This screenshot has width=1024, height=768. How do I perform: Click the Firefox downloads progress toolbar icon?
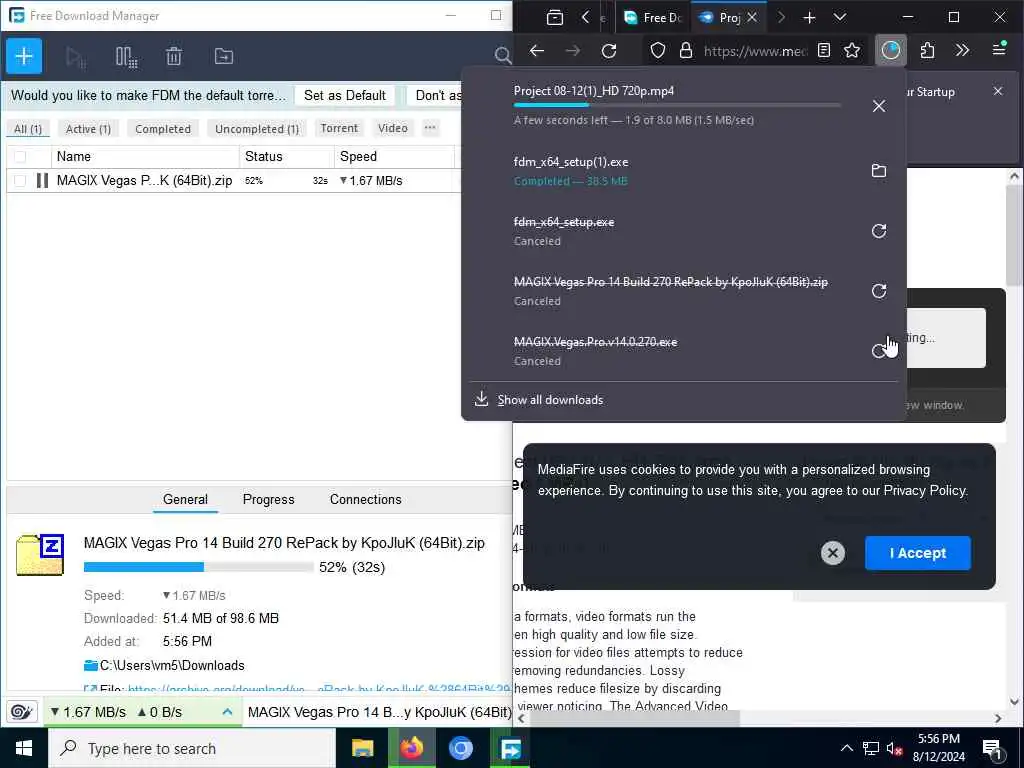click(x=891, y=51)
